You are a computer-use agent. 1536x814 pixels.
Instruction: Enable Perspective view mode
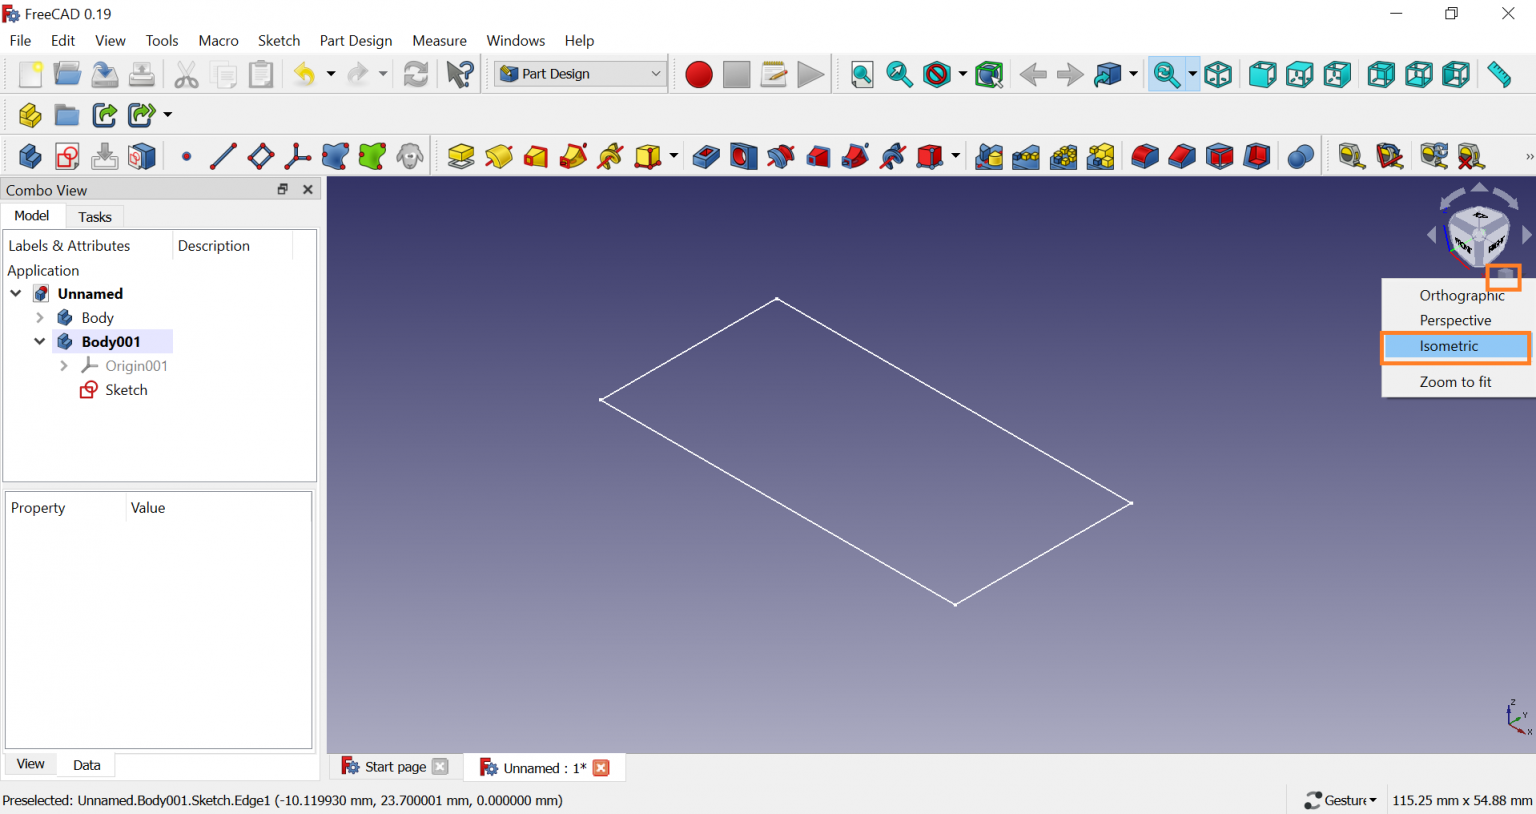[x=1455, y=321]
